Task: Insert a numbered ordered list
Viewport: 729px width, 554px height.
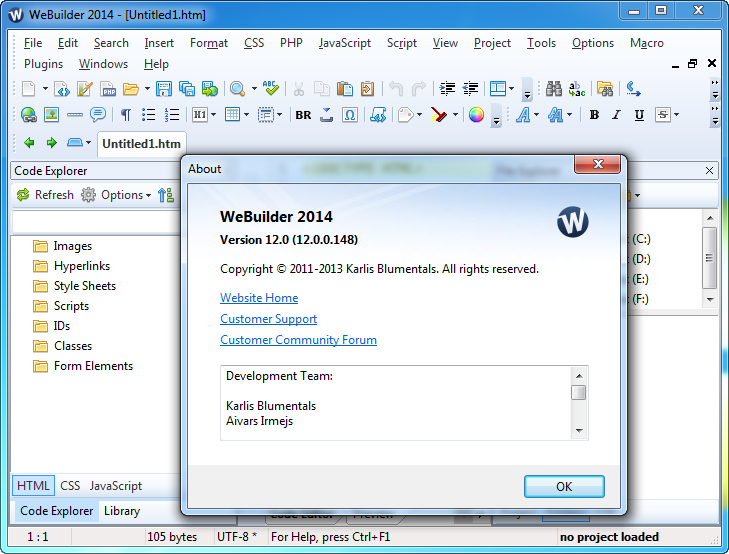Action: point(172,114)
